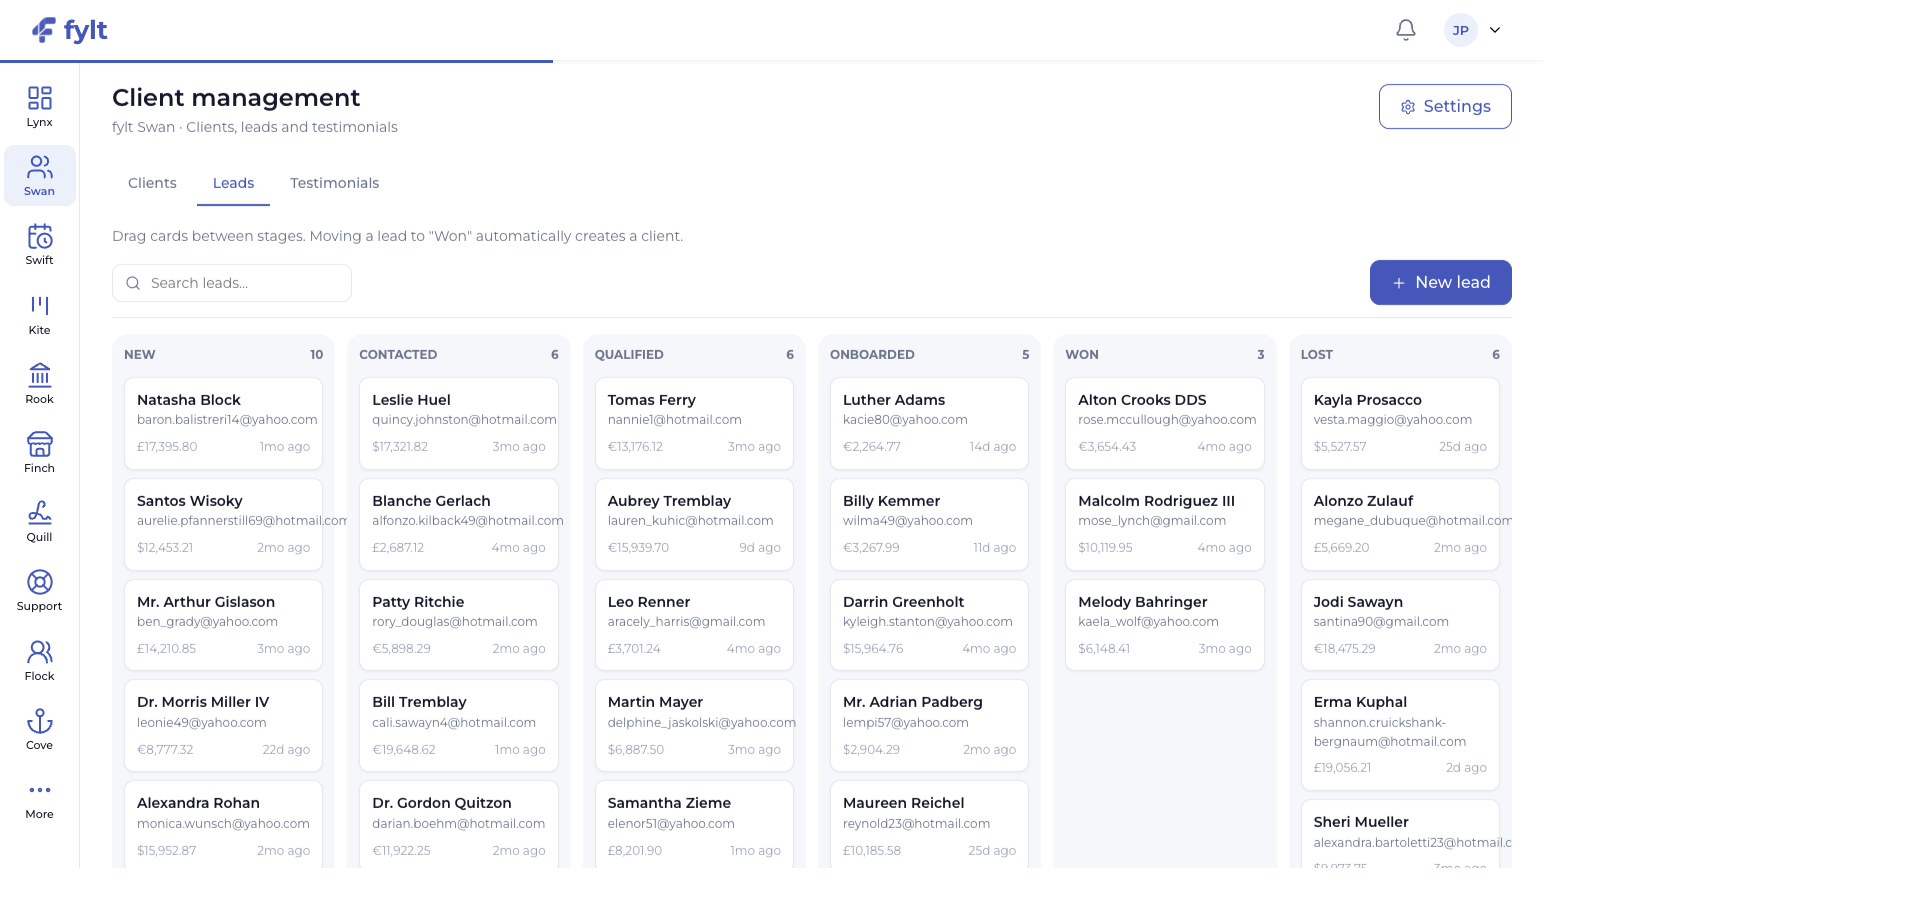Open the Patty Ritchie card

(x=459, y=625)
